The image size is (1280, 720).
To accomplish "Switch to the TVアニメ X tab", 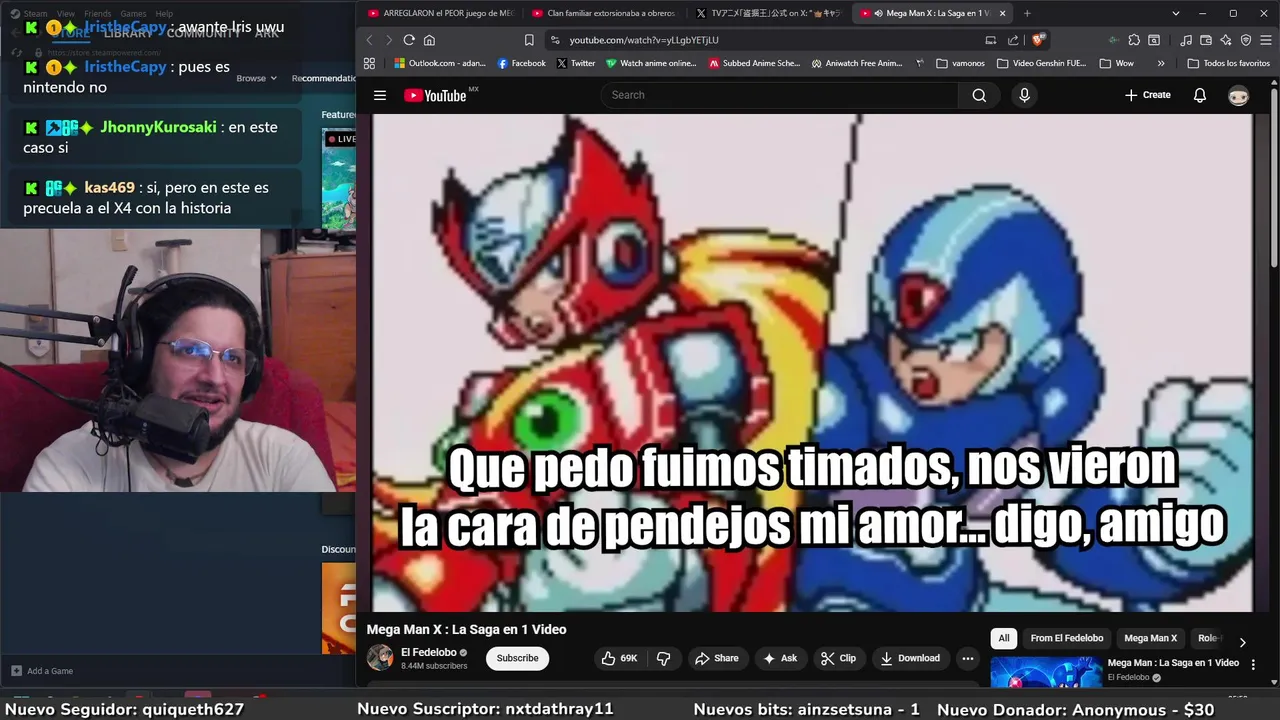I will tap(768, 13).
